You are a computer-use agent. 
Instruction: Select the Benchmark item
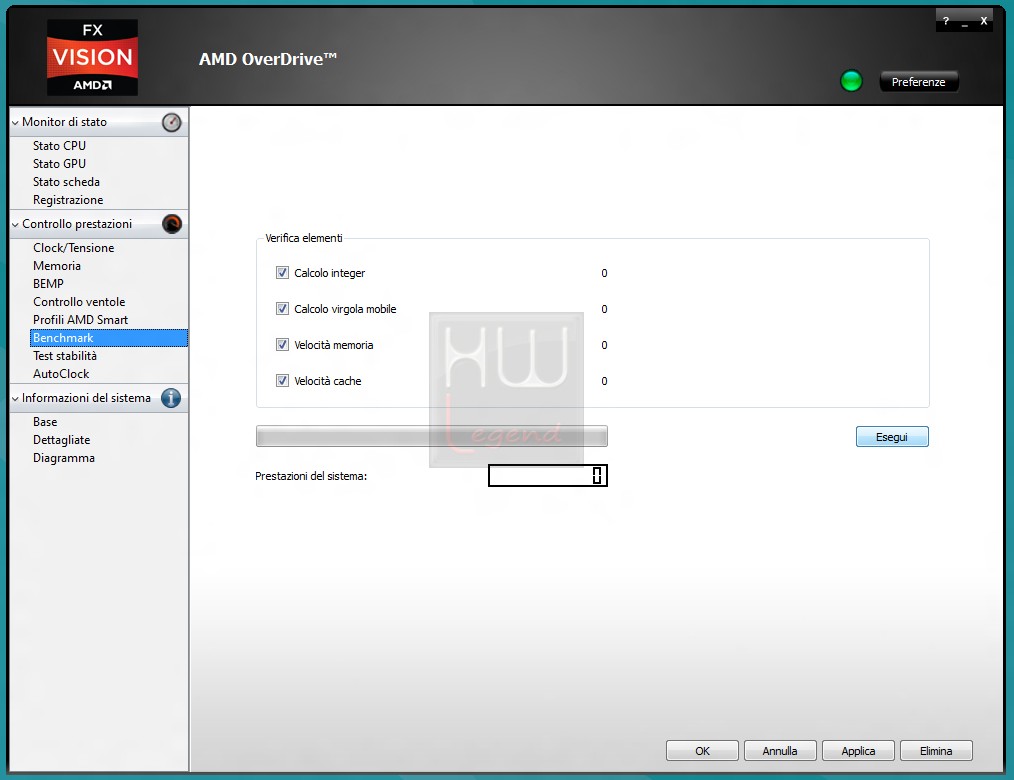click(109, 338)
